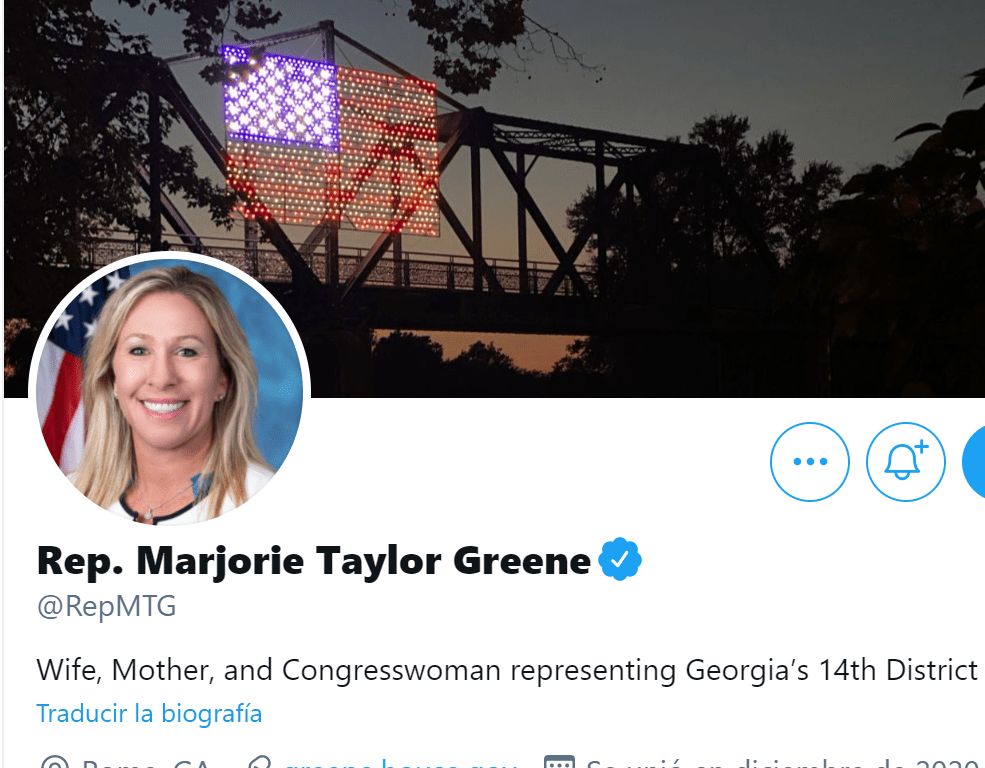The height and width of the screenshot is (768, 985).
Task: Click the Rome, GA location text
Action: [x=146, y=763]
